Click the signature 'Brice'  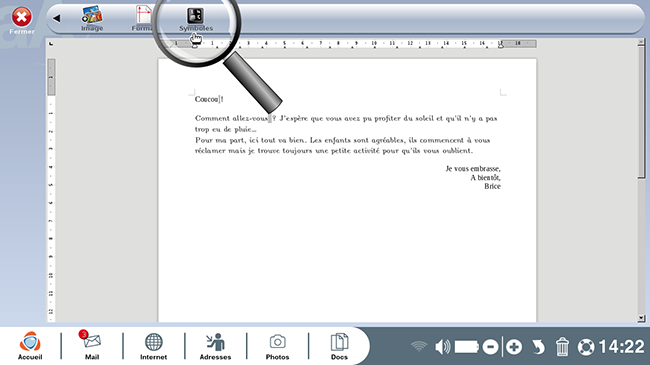492,186
